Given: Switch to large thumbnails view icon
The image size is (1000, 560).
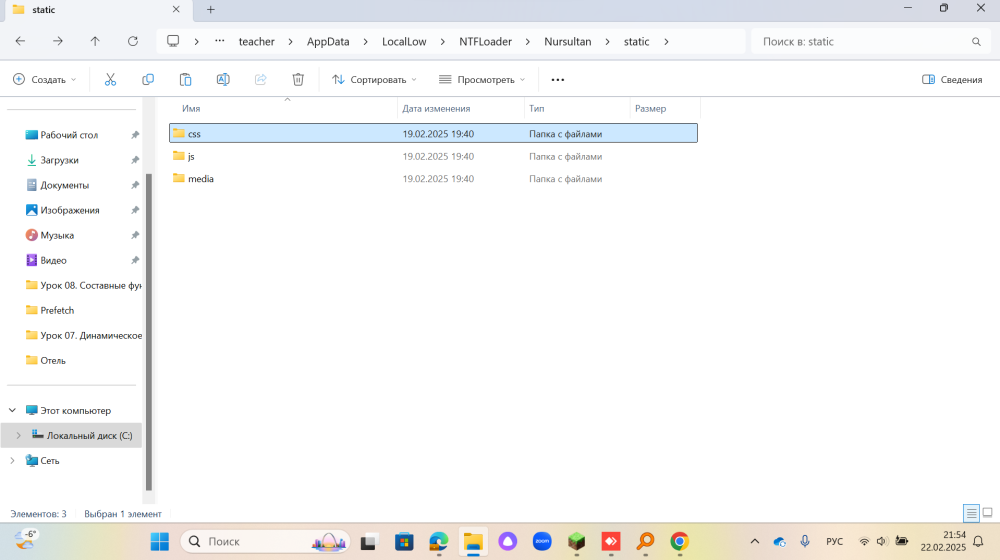Looking at the screenshot, I should coord(987,513).
